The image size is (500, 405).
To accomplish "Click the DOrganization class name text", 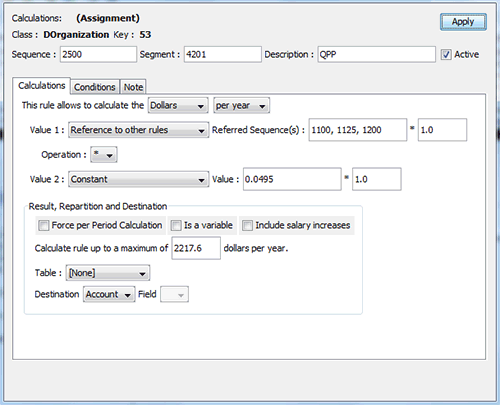I will point(76,35).
